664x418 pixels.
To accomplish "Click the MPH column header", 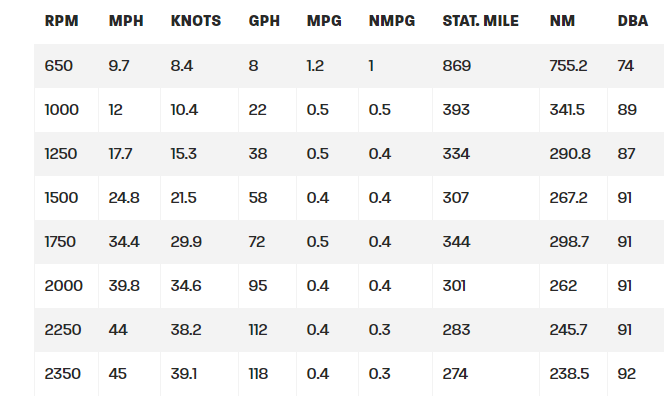I will coord(125,21).
